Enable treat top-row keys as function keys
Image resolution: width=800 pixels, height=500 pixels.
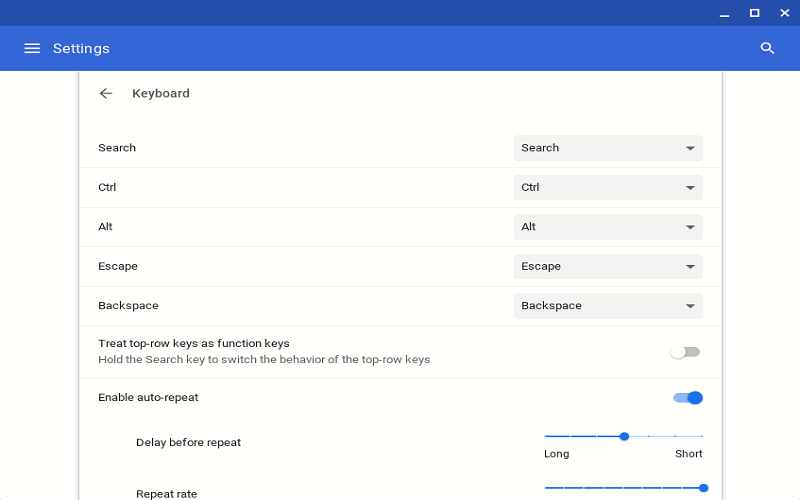[x=685, y=352]
